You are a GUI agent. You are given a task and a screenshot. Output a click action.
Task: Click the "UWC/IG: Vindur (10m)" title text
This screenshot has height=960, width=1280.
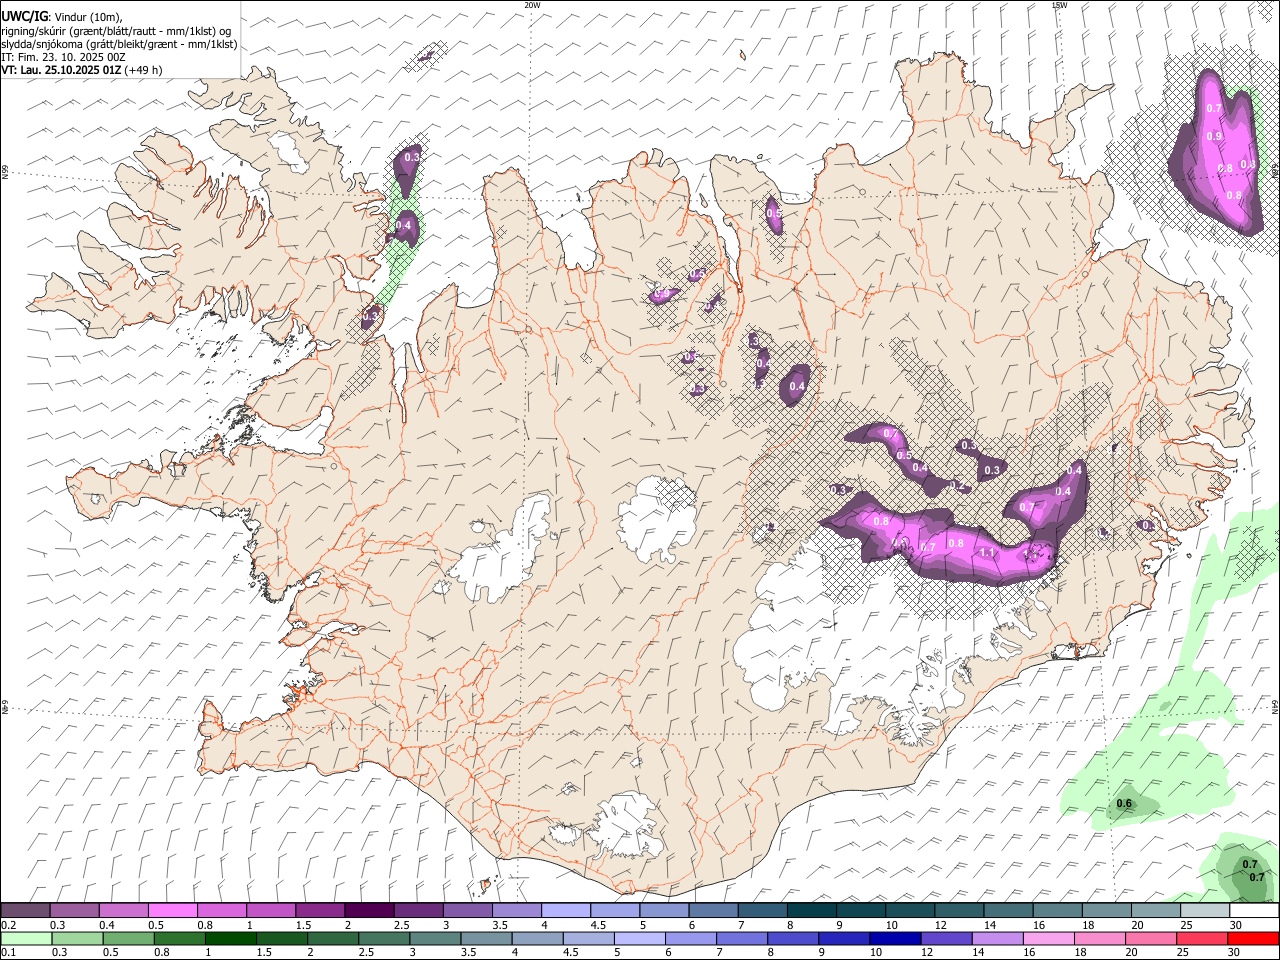(62, 17)
